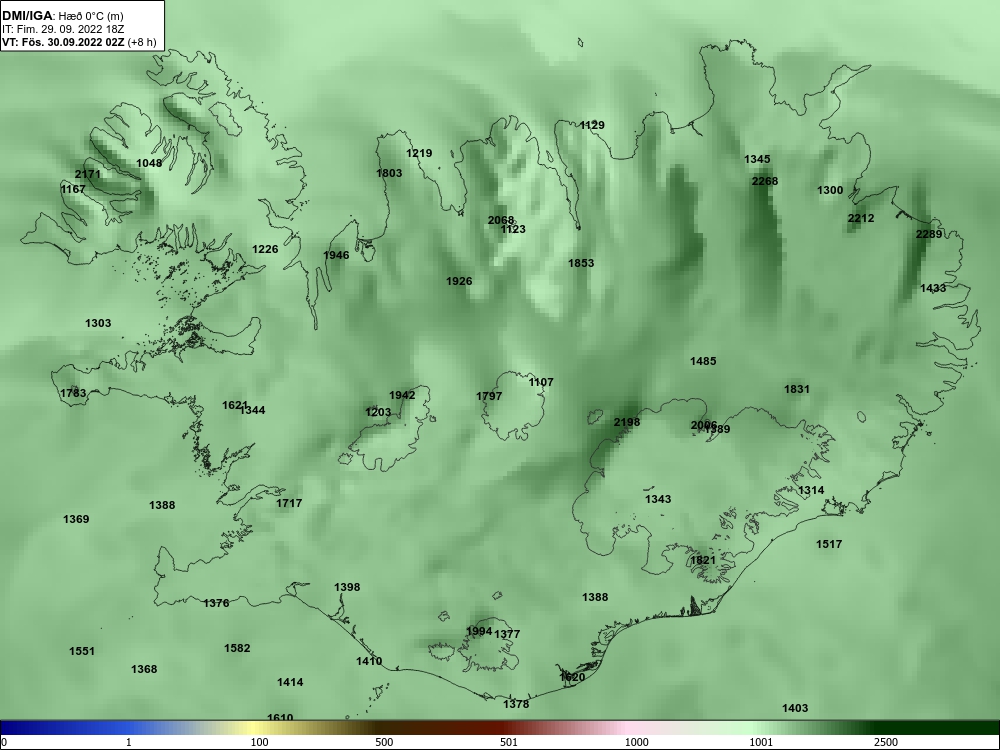Image resolution: width=1000 pixels, height=750 pixels.
Task: Select the 1853 value
Action: [x=581, y=263]
